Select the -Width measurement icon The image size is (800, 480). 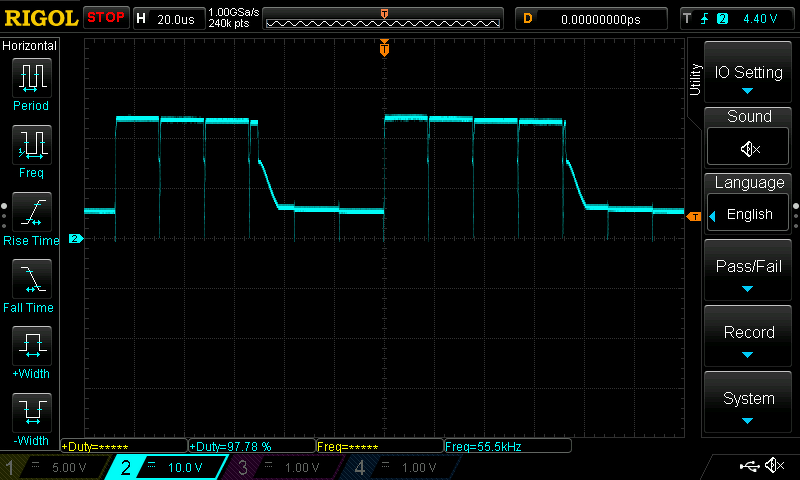click(32, 413)
